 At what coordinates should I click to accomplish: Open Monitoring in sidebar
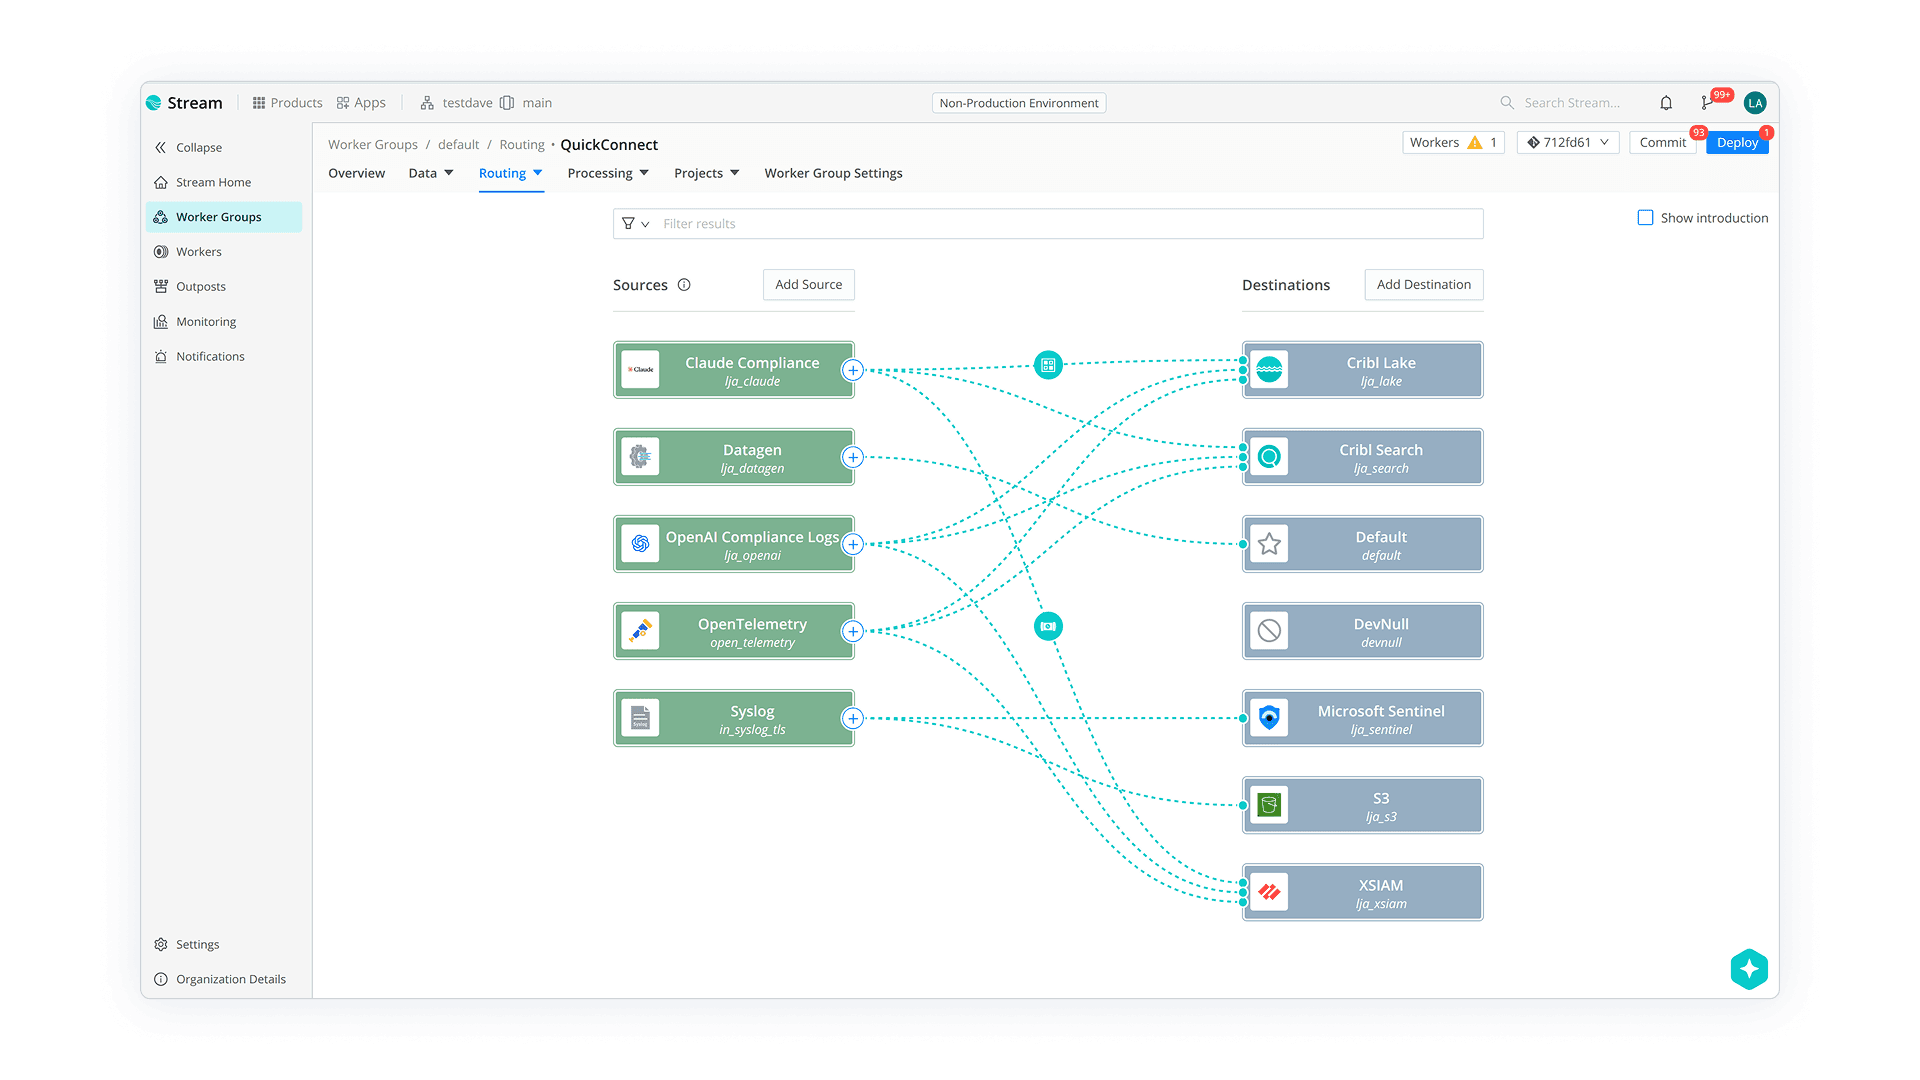pyautogui.click(x=195, y=322)
